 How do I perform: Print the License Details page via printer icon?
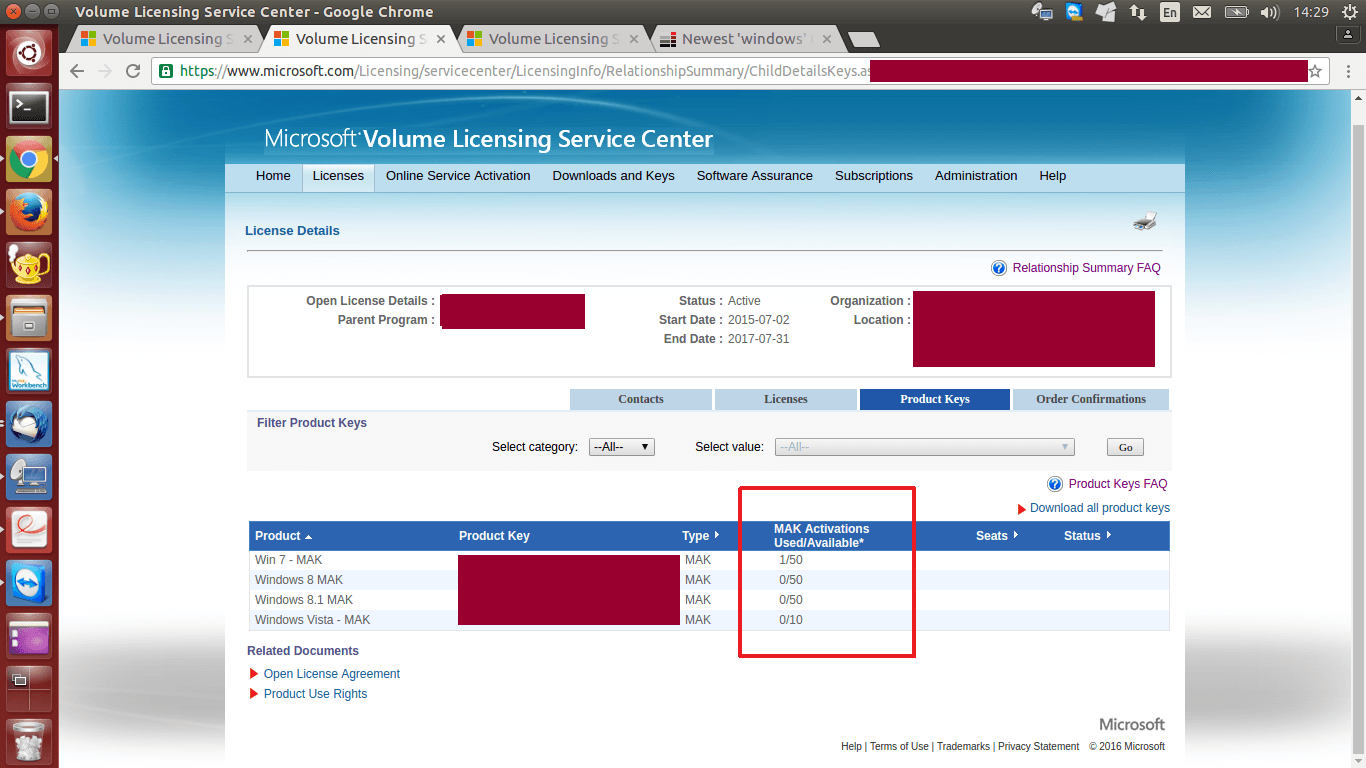pos(1145,221)
